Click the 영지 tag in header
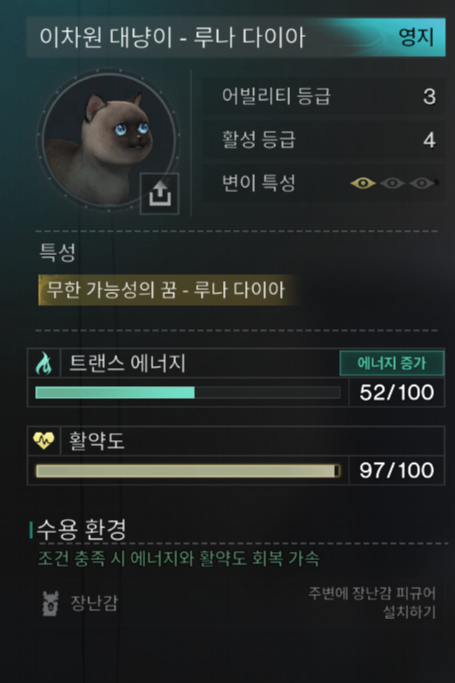455x683 pixels. coord(416,37)
